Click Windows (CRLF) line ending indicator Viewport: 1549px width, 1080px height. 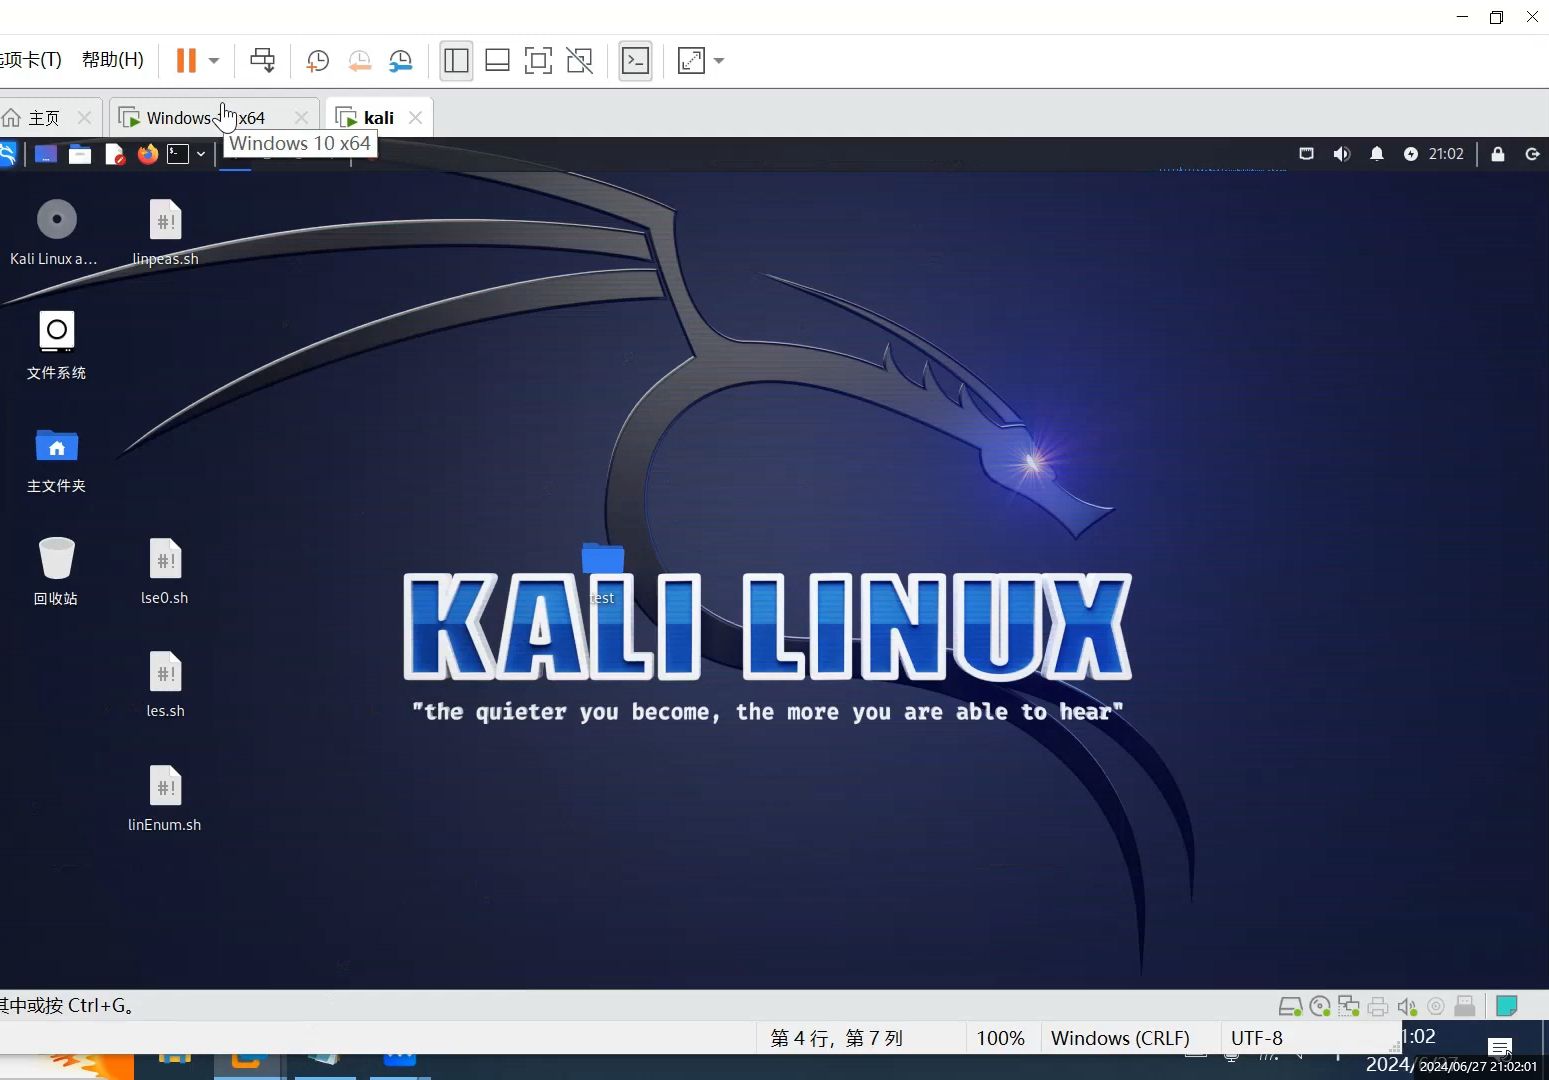coord(1120,1038)
